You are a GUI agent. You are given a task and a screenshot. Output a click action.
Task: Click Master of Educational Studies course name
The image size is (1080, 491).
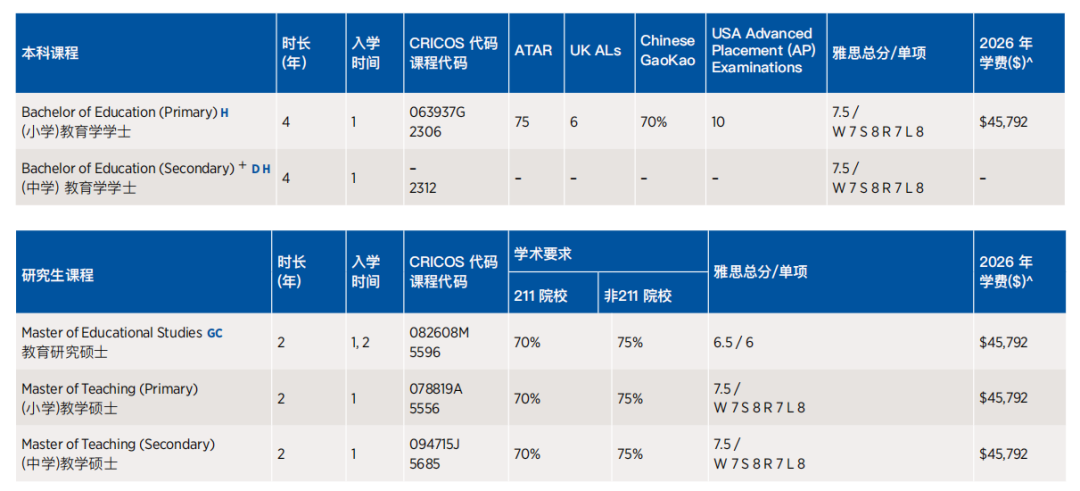(x=111, y=333)
